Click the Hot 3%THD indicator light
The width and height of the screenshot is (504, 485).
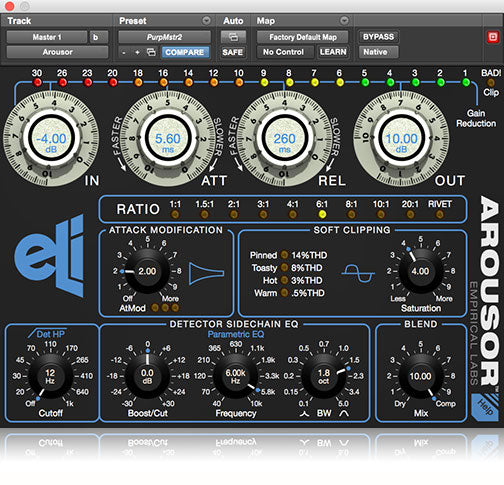point(284,280)
